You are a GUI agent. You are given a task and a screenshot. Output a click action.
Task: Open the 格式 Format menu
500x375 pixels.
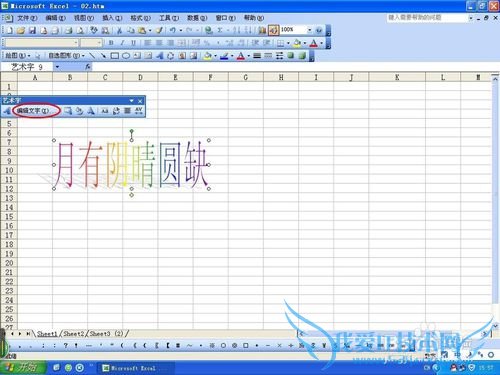[140, 18]
